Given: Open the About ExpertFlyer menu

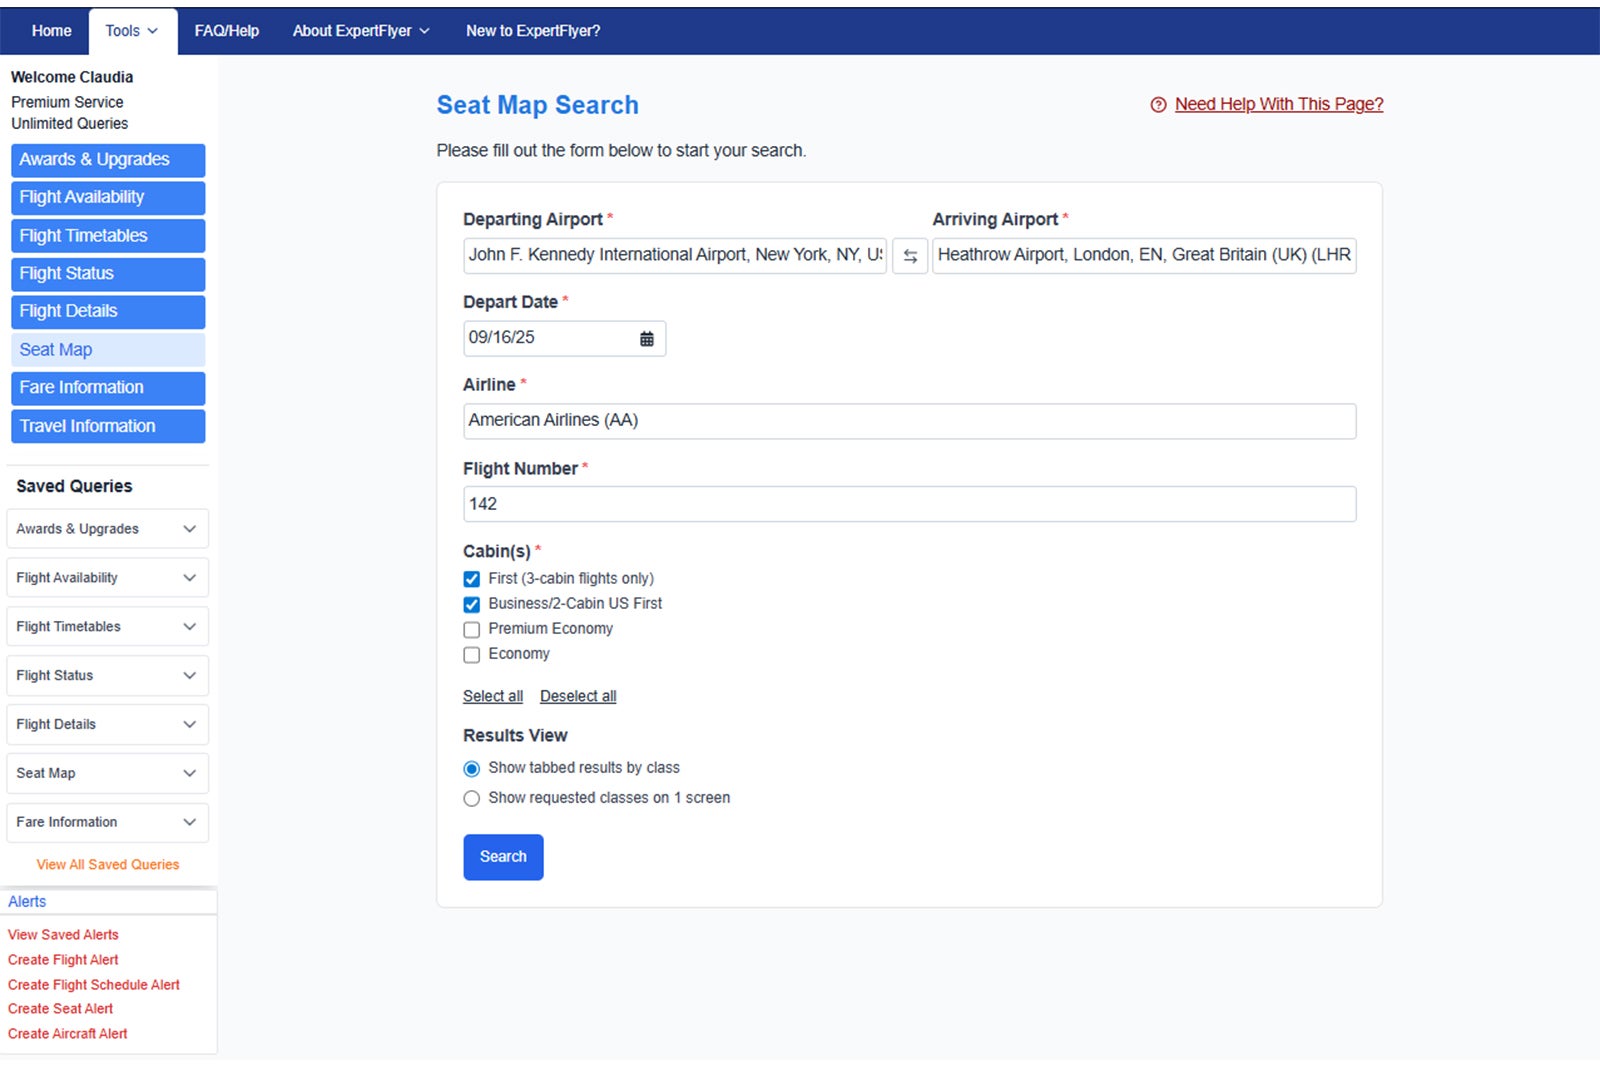Looking at the screenshot, I should pos(360,31).
